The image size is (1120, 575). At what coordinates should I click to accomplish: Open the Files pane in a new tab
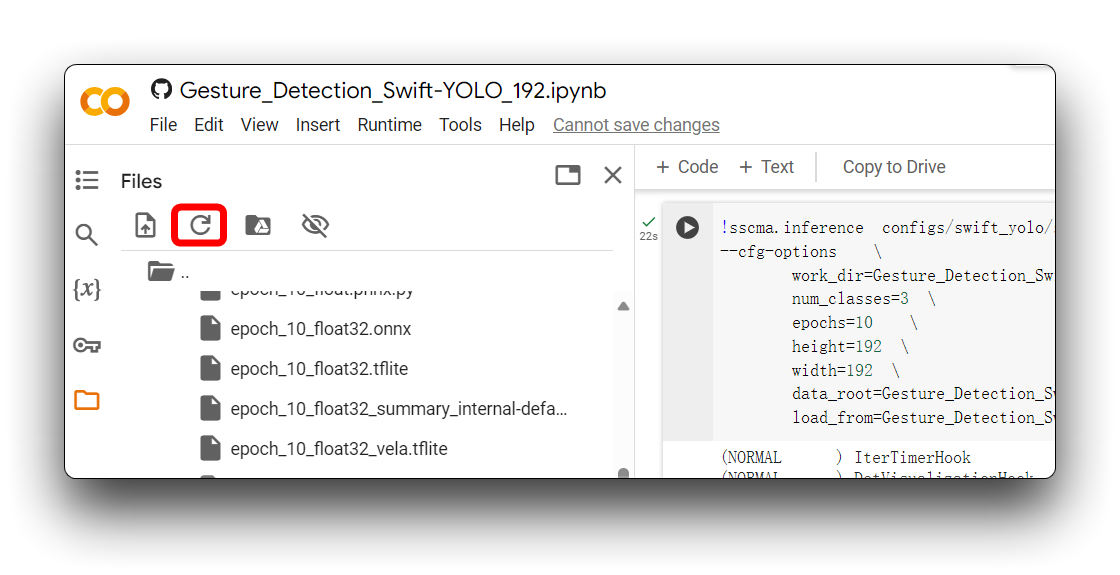pos(568,175)
